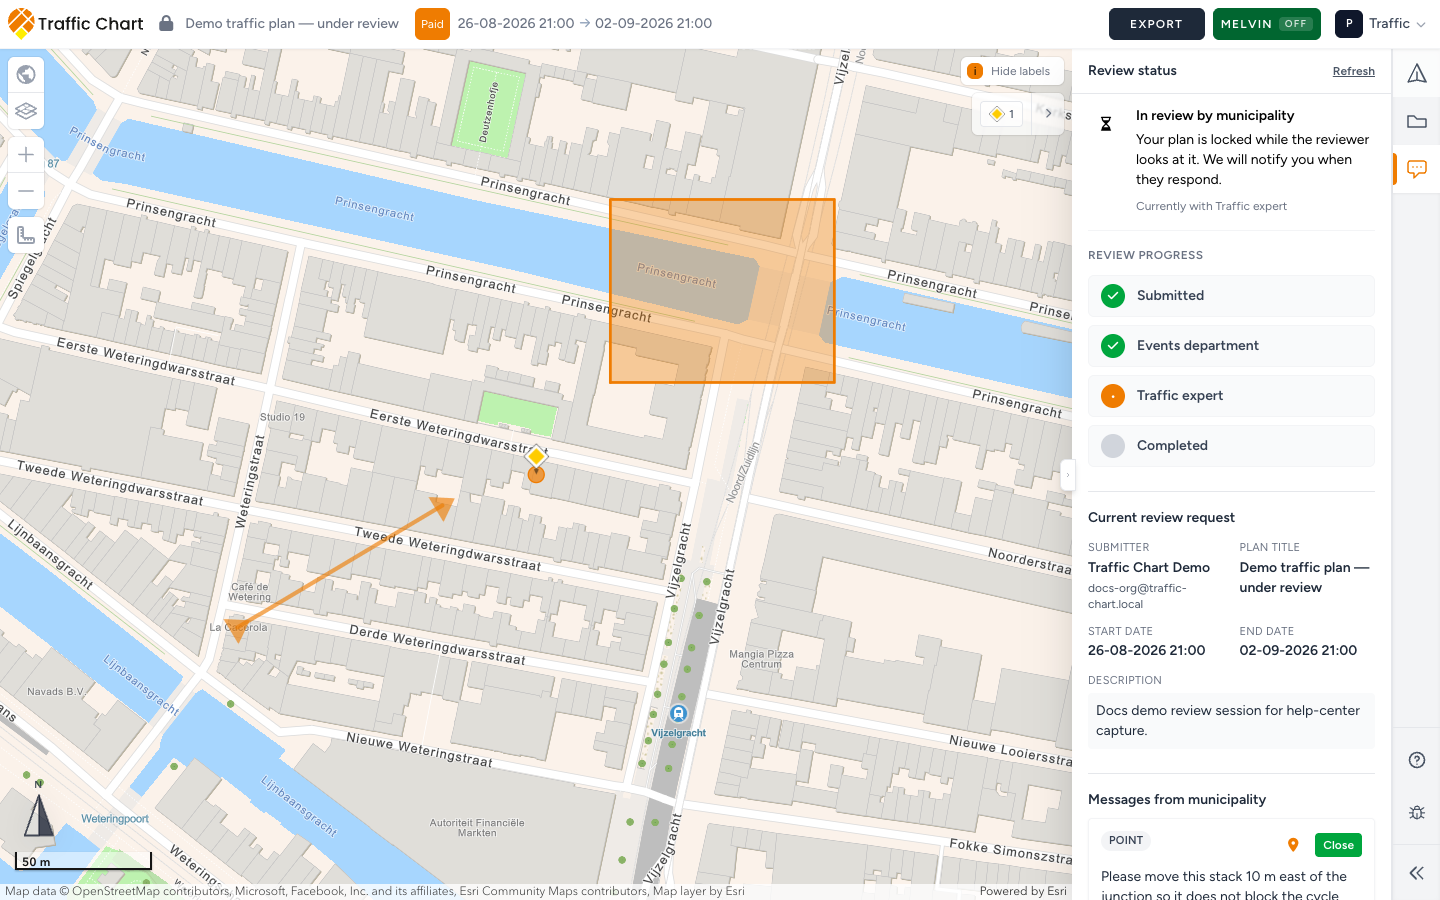Toggle the MELVIN off switch
The width and height of the screenshot is (1440, 900).
(1266, 24)
